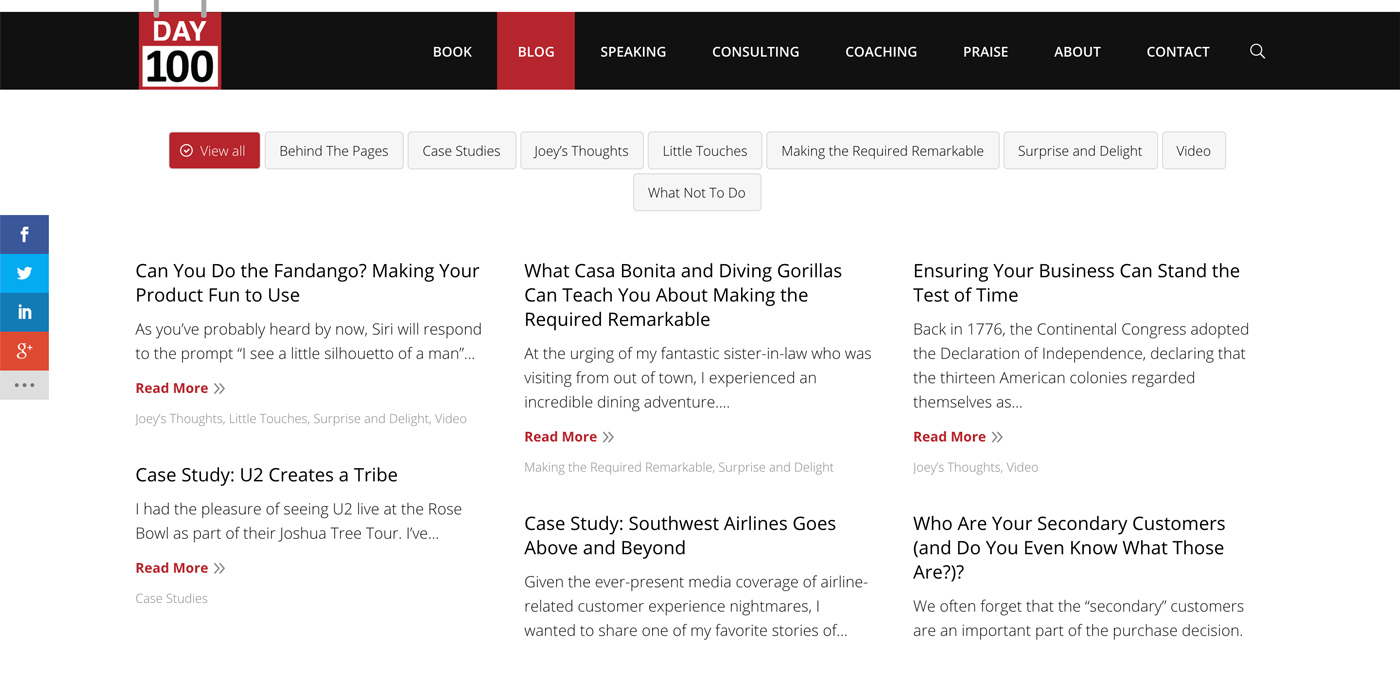Share on Google Plus sidebar icon
Viewport: 1400px width, 693px height.
coord(24,351)
